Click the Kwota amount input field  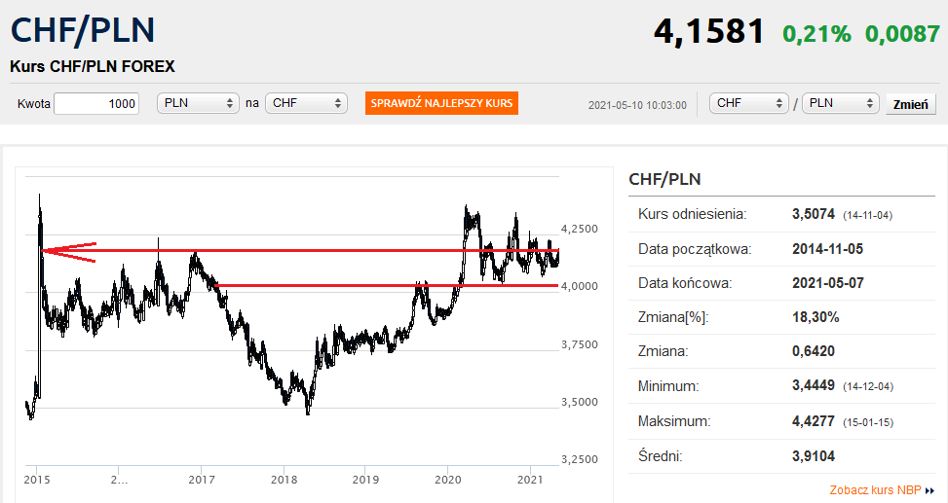point(96,104)
